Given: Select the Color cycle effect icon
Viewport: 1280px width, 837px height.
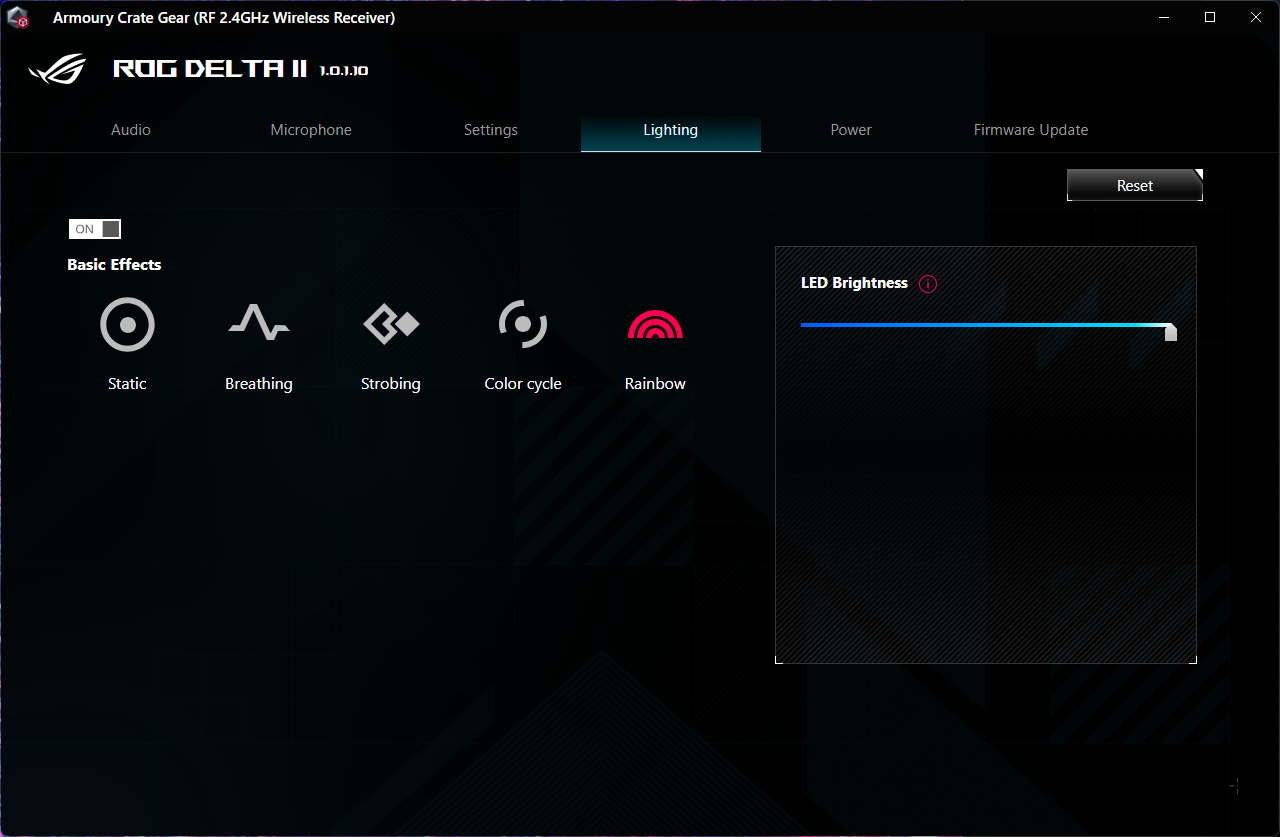Looking at the screenshot, I should click(523, 324).
